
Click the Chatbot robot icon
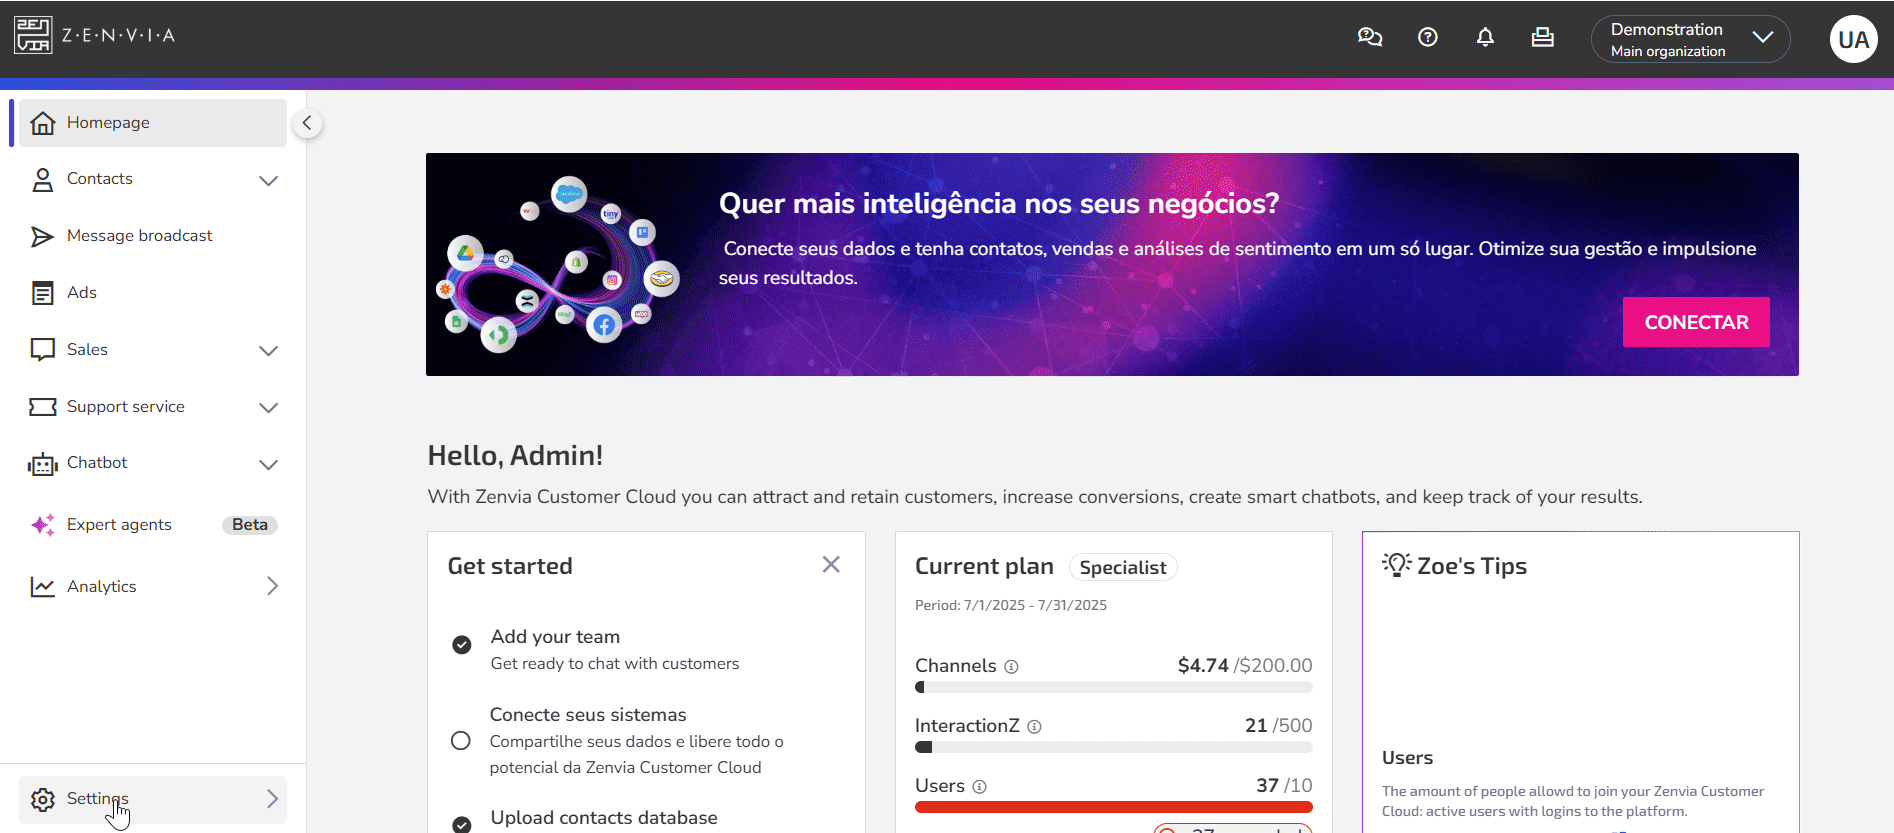(x=43, y=464)
